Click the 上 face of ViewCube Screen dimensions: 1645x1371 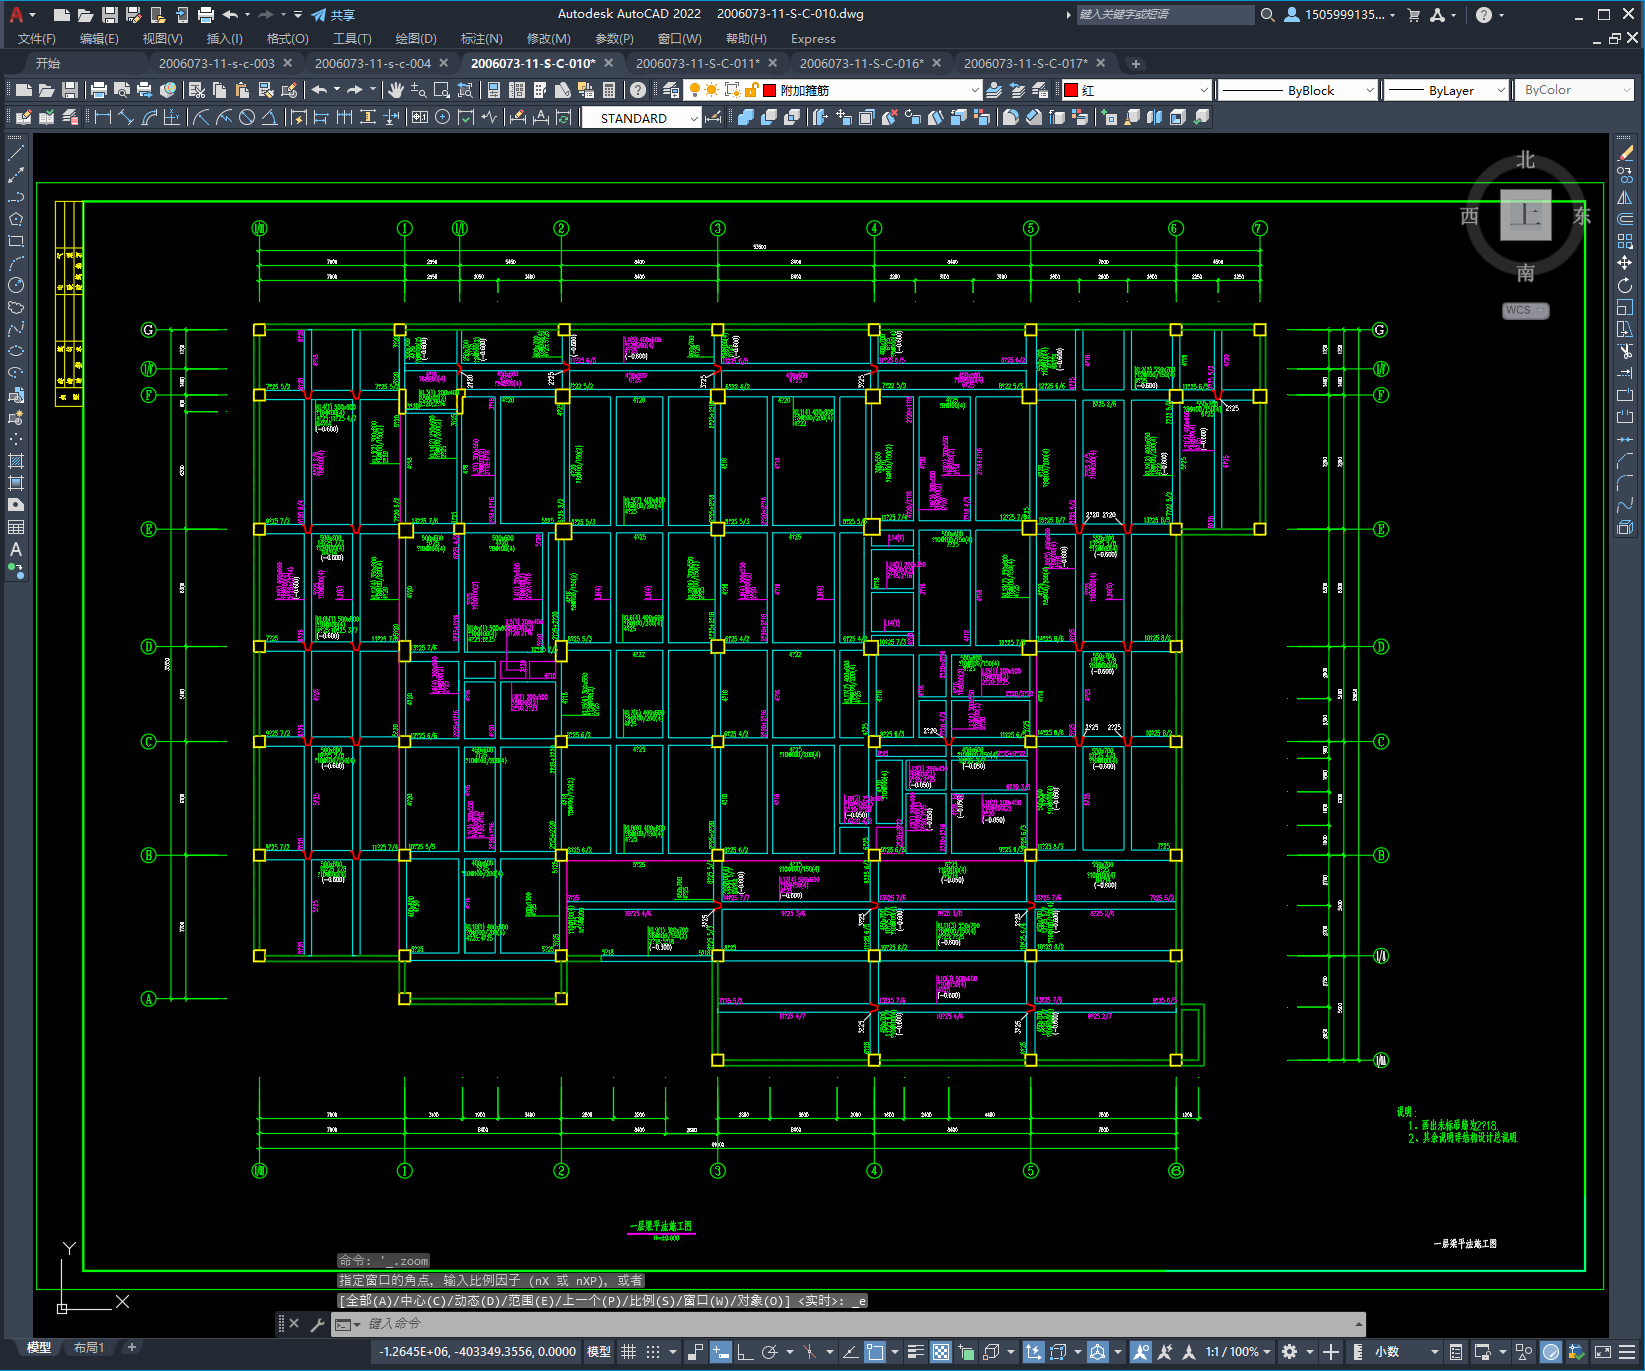(x=1526, y=215)
